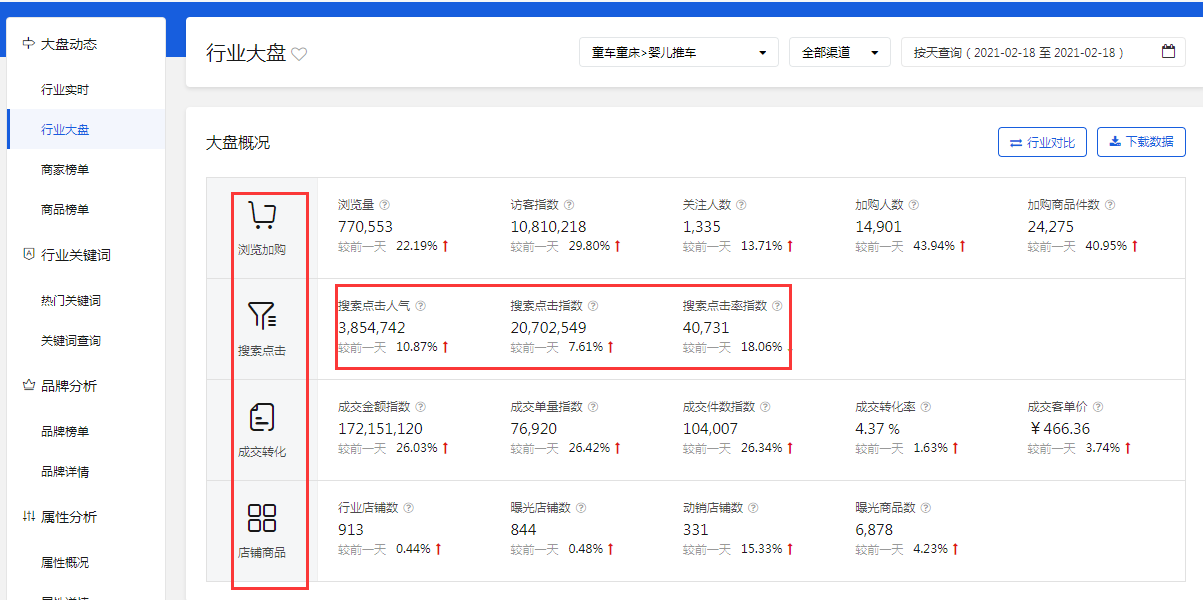Click the 成交客单价 value ￥466.36

pos(1058,428)
